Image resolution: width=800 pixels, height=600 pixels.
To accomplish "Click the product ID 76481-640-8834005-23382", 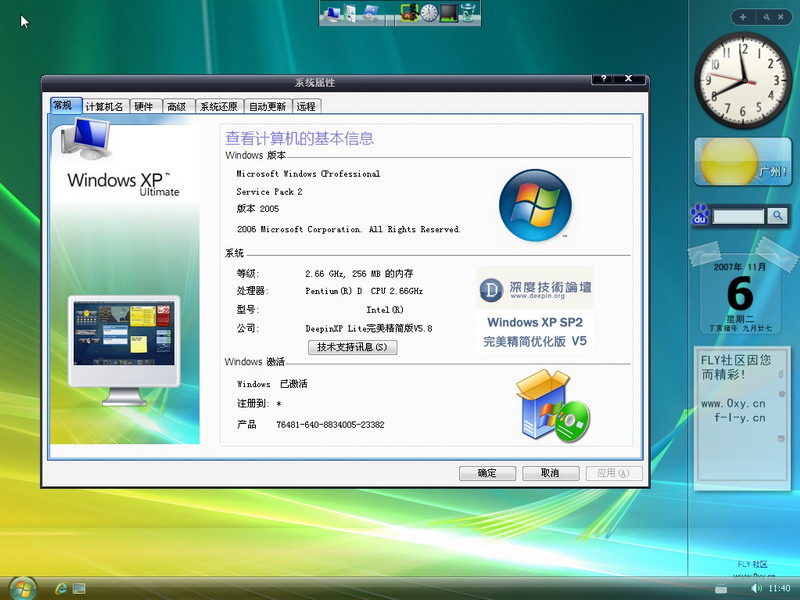I will click(x=330, y=424).
